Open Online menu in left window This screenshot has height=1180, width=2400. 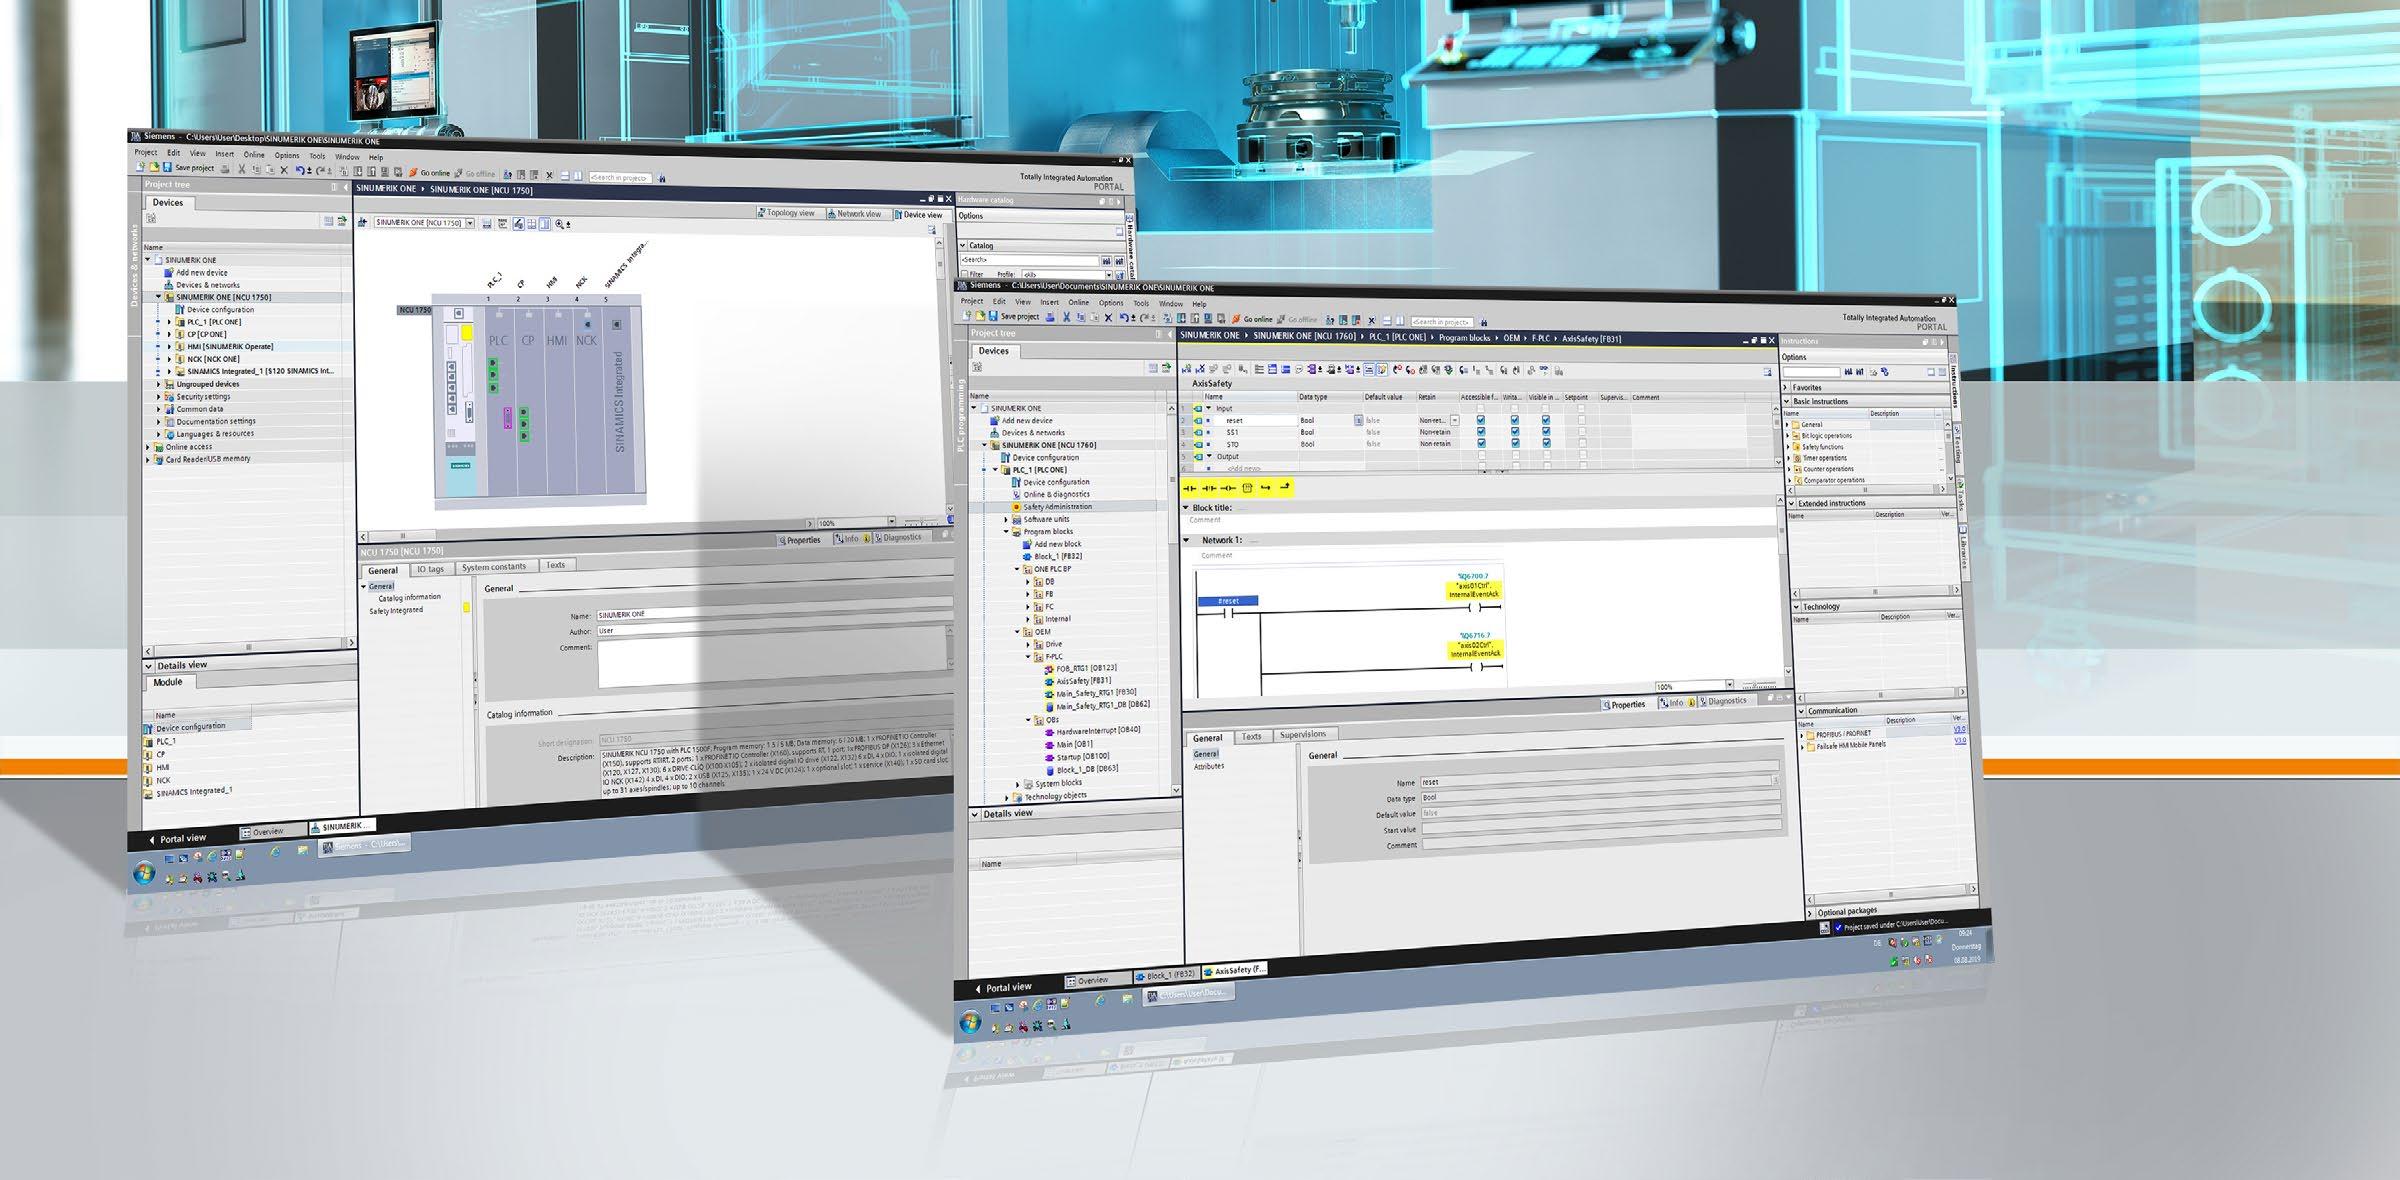(x=254, y=154)
